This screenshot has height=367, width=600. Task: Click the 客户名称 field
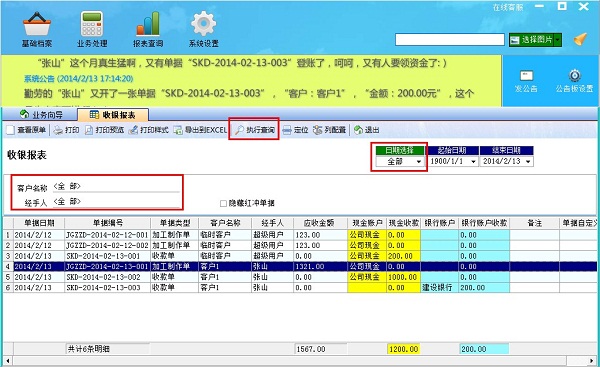(x=116, y=187)
